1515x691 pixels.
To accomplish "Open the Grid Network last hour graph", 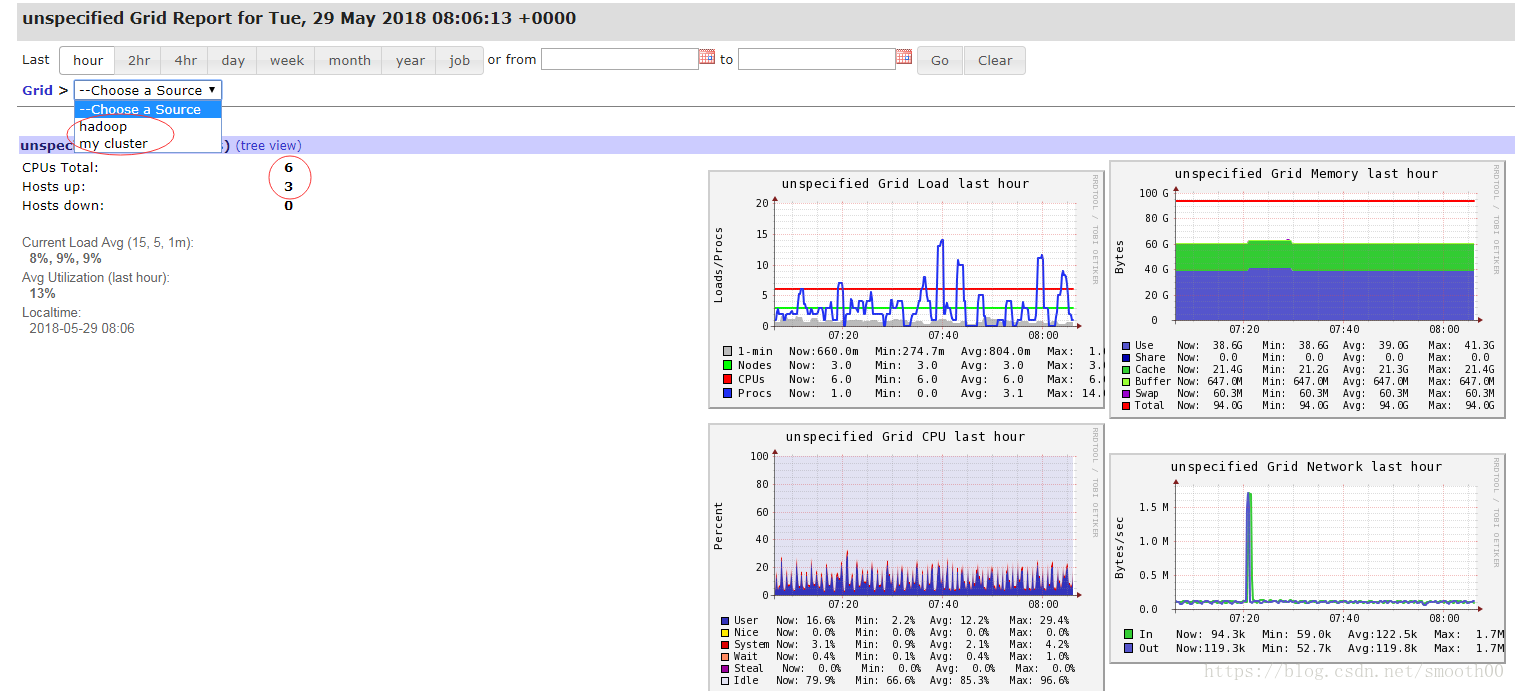I will 1307,556.
